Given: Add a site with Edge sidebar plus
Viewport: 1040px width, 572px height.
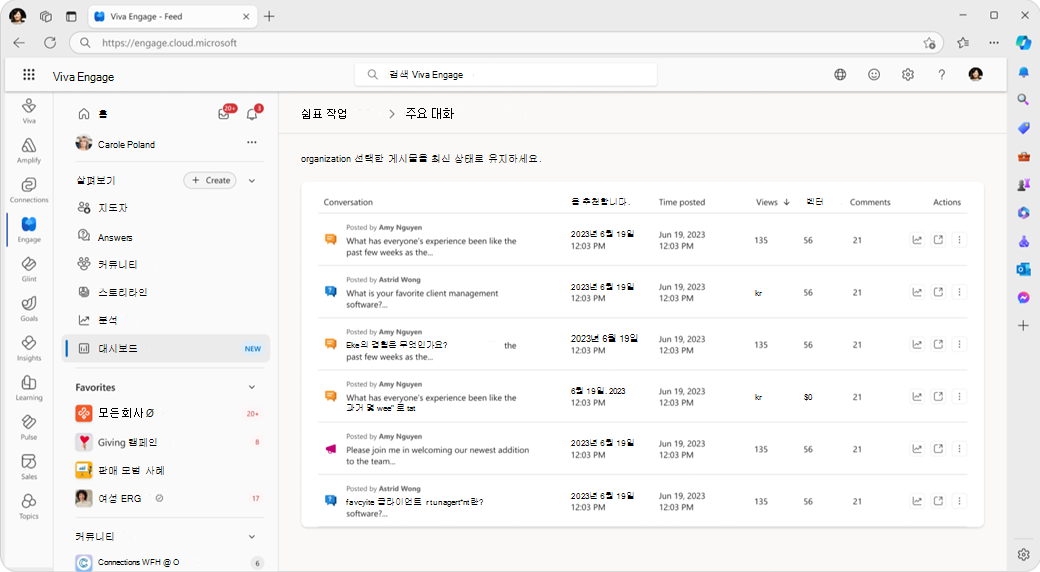Looking at the screenshot, I should click(1023, 326).
